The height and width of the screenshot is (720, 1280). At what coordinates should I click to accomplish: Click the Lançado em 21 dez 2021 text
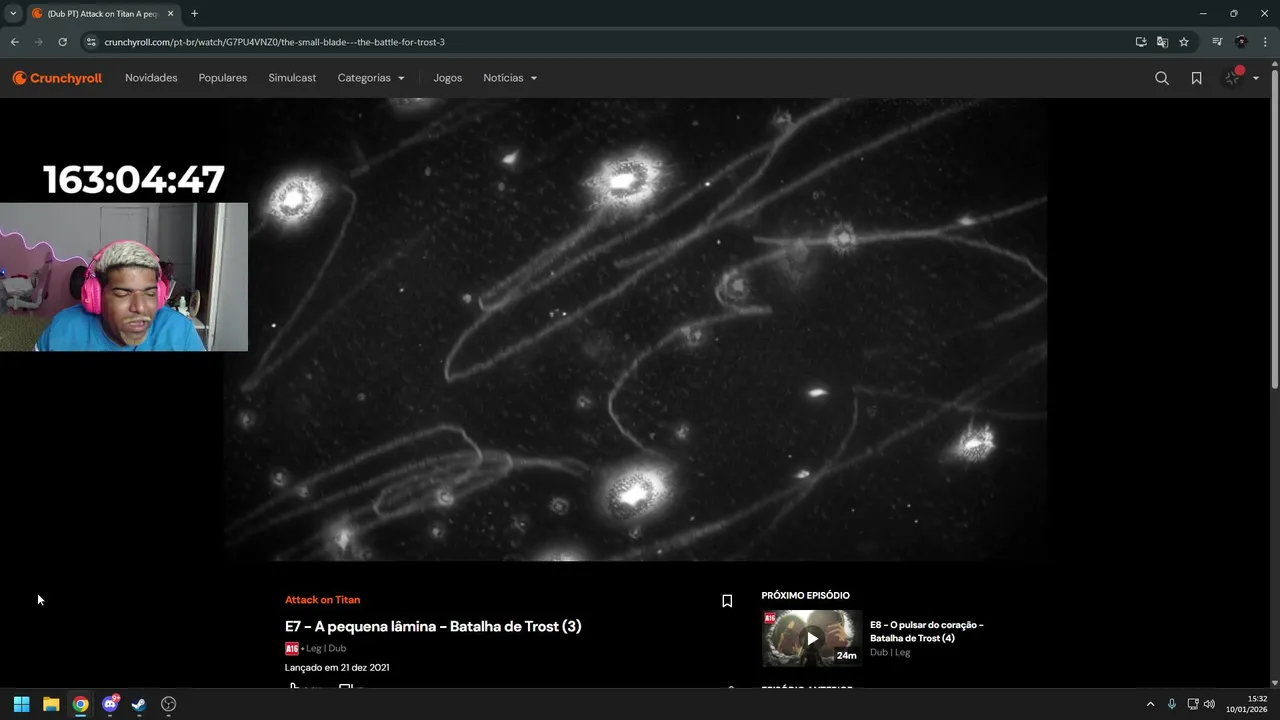(x=337, y=667)
